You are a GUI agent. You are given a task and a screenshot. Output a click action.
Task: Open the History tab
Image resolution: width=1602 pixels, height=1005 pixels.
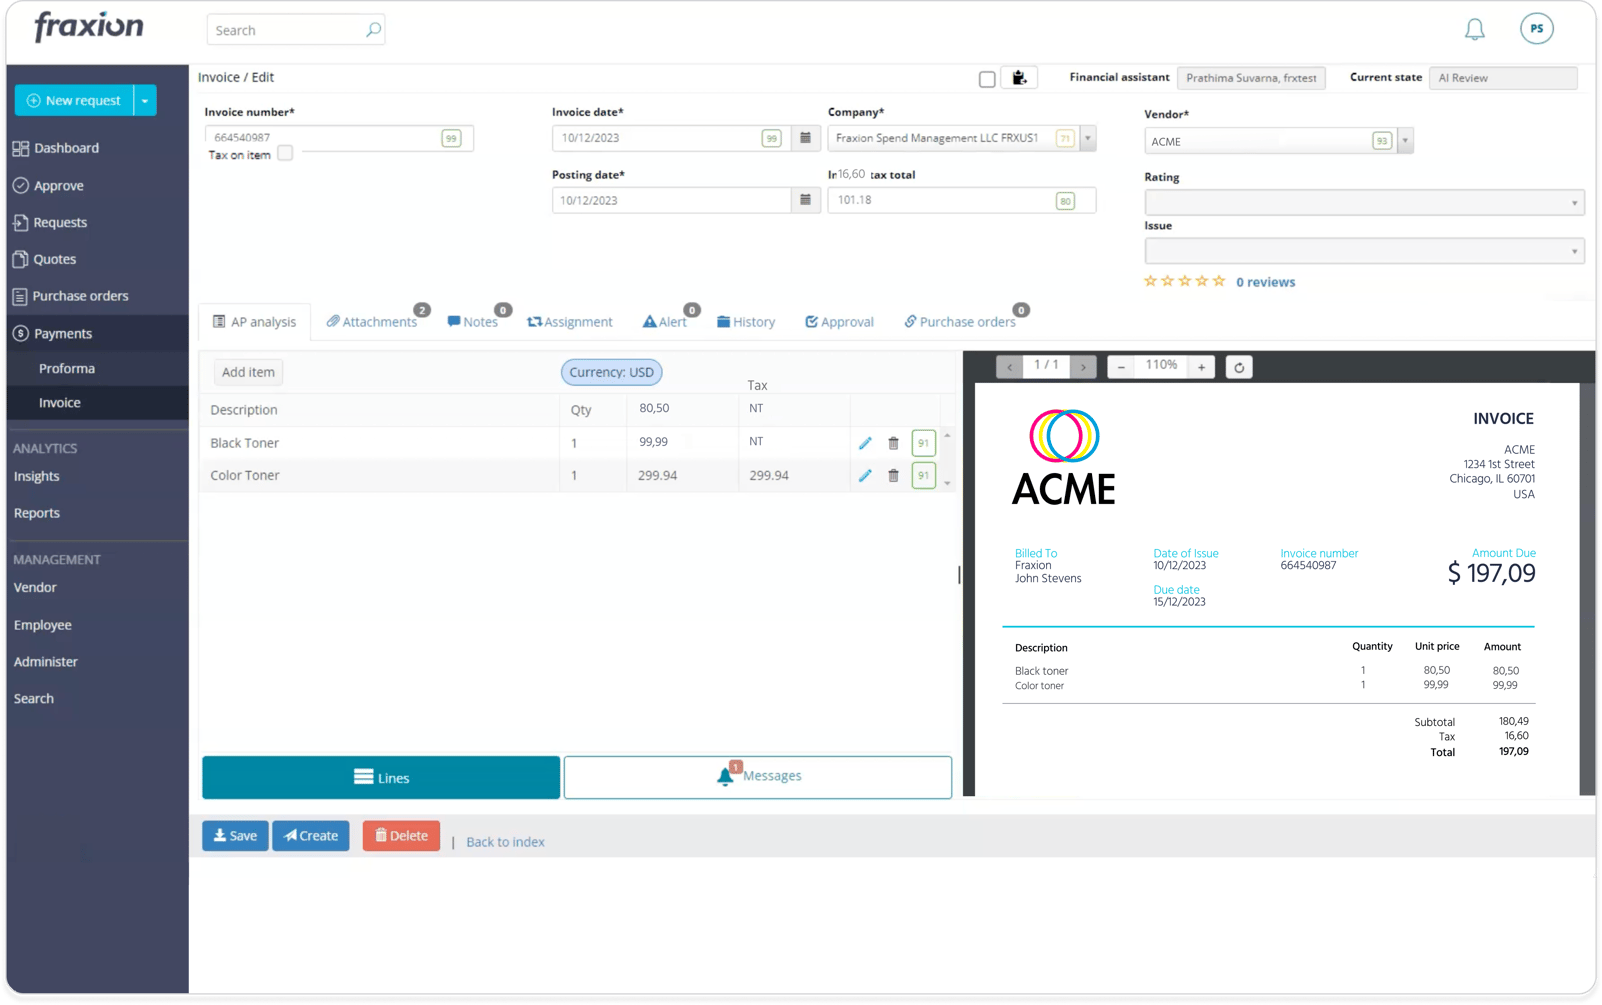tap(746, 321)
